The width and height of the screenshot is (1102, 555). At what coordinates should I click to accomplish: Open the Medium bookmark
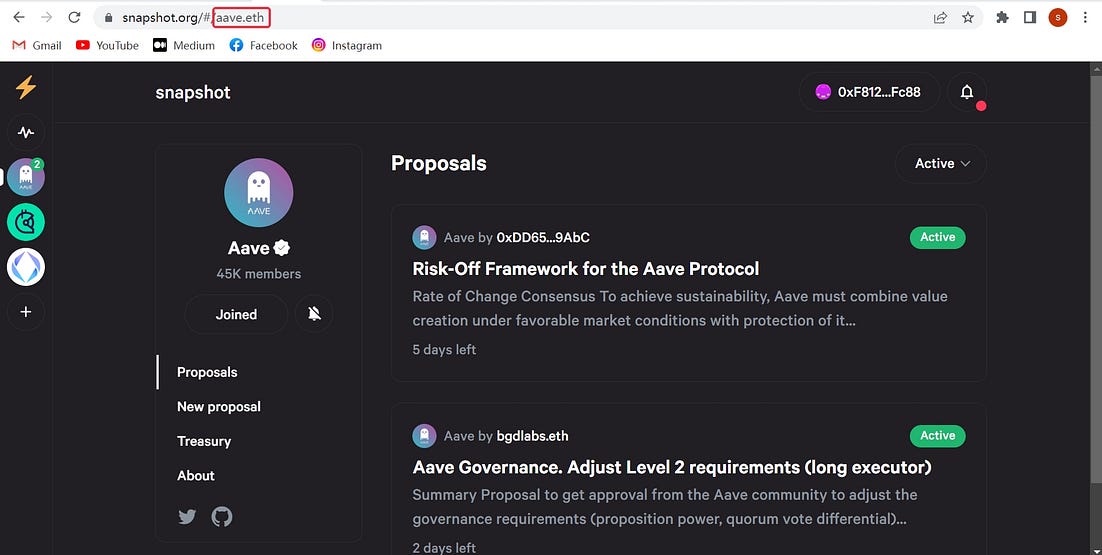tap(184, 45)
